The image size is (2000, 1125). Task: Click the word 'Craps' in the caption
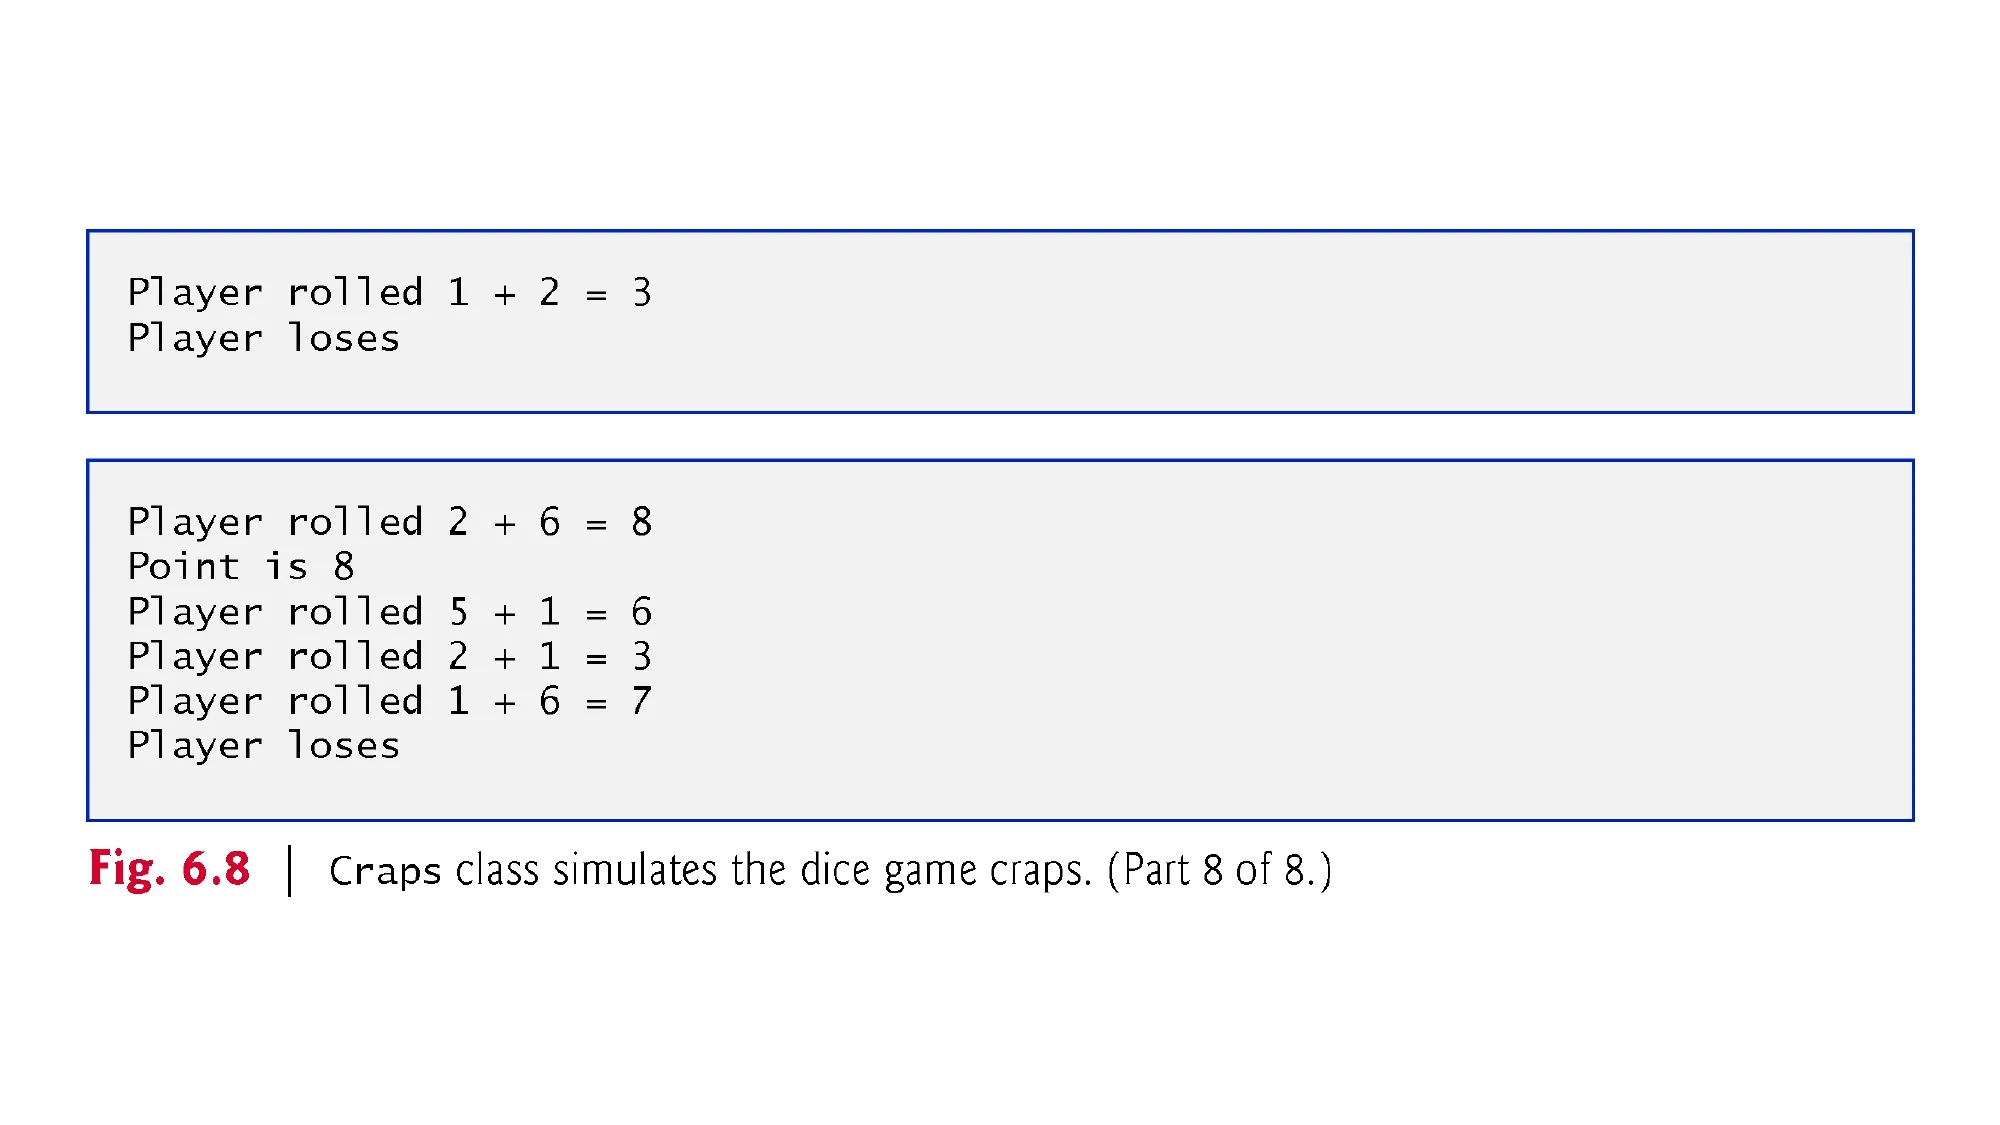[x=385, y=871]
